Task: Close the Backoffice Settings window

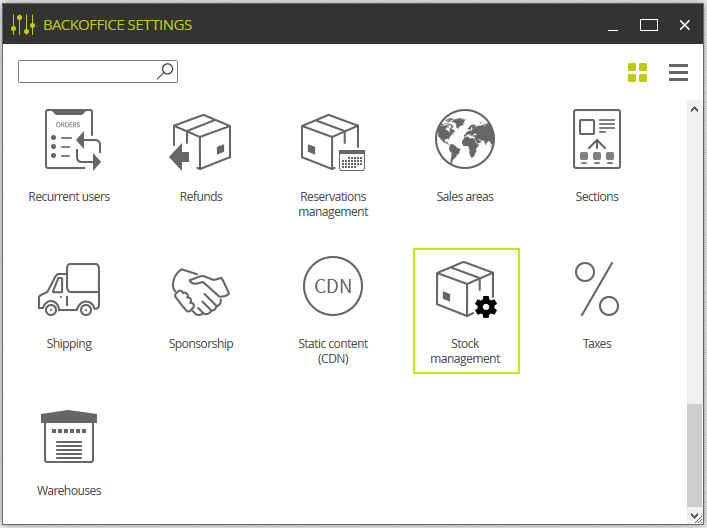Action: [684, 25]
